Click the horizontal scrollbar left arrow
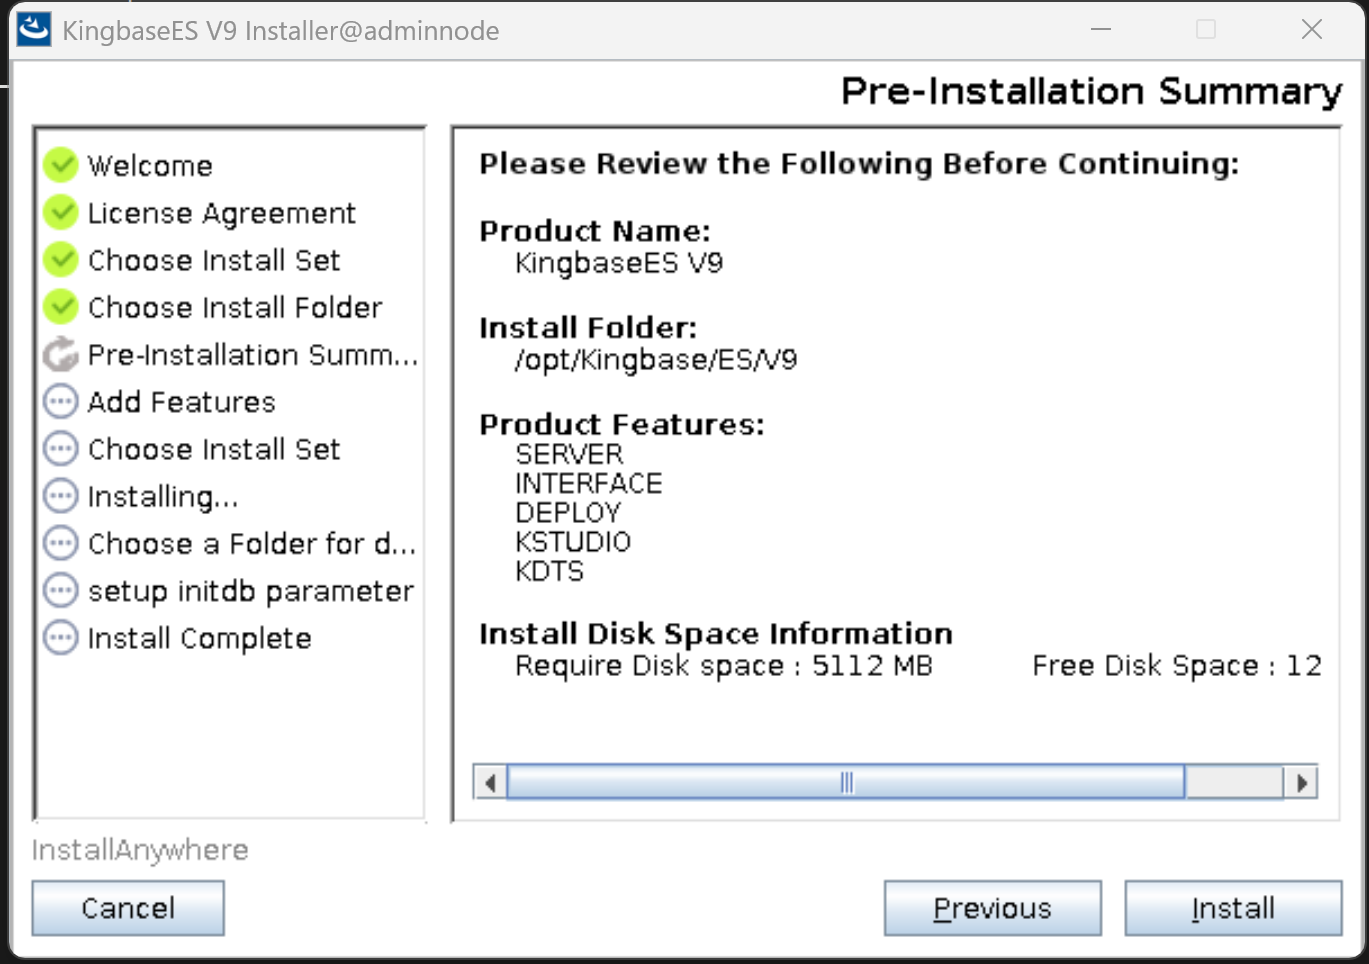 [490, 782]
